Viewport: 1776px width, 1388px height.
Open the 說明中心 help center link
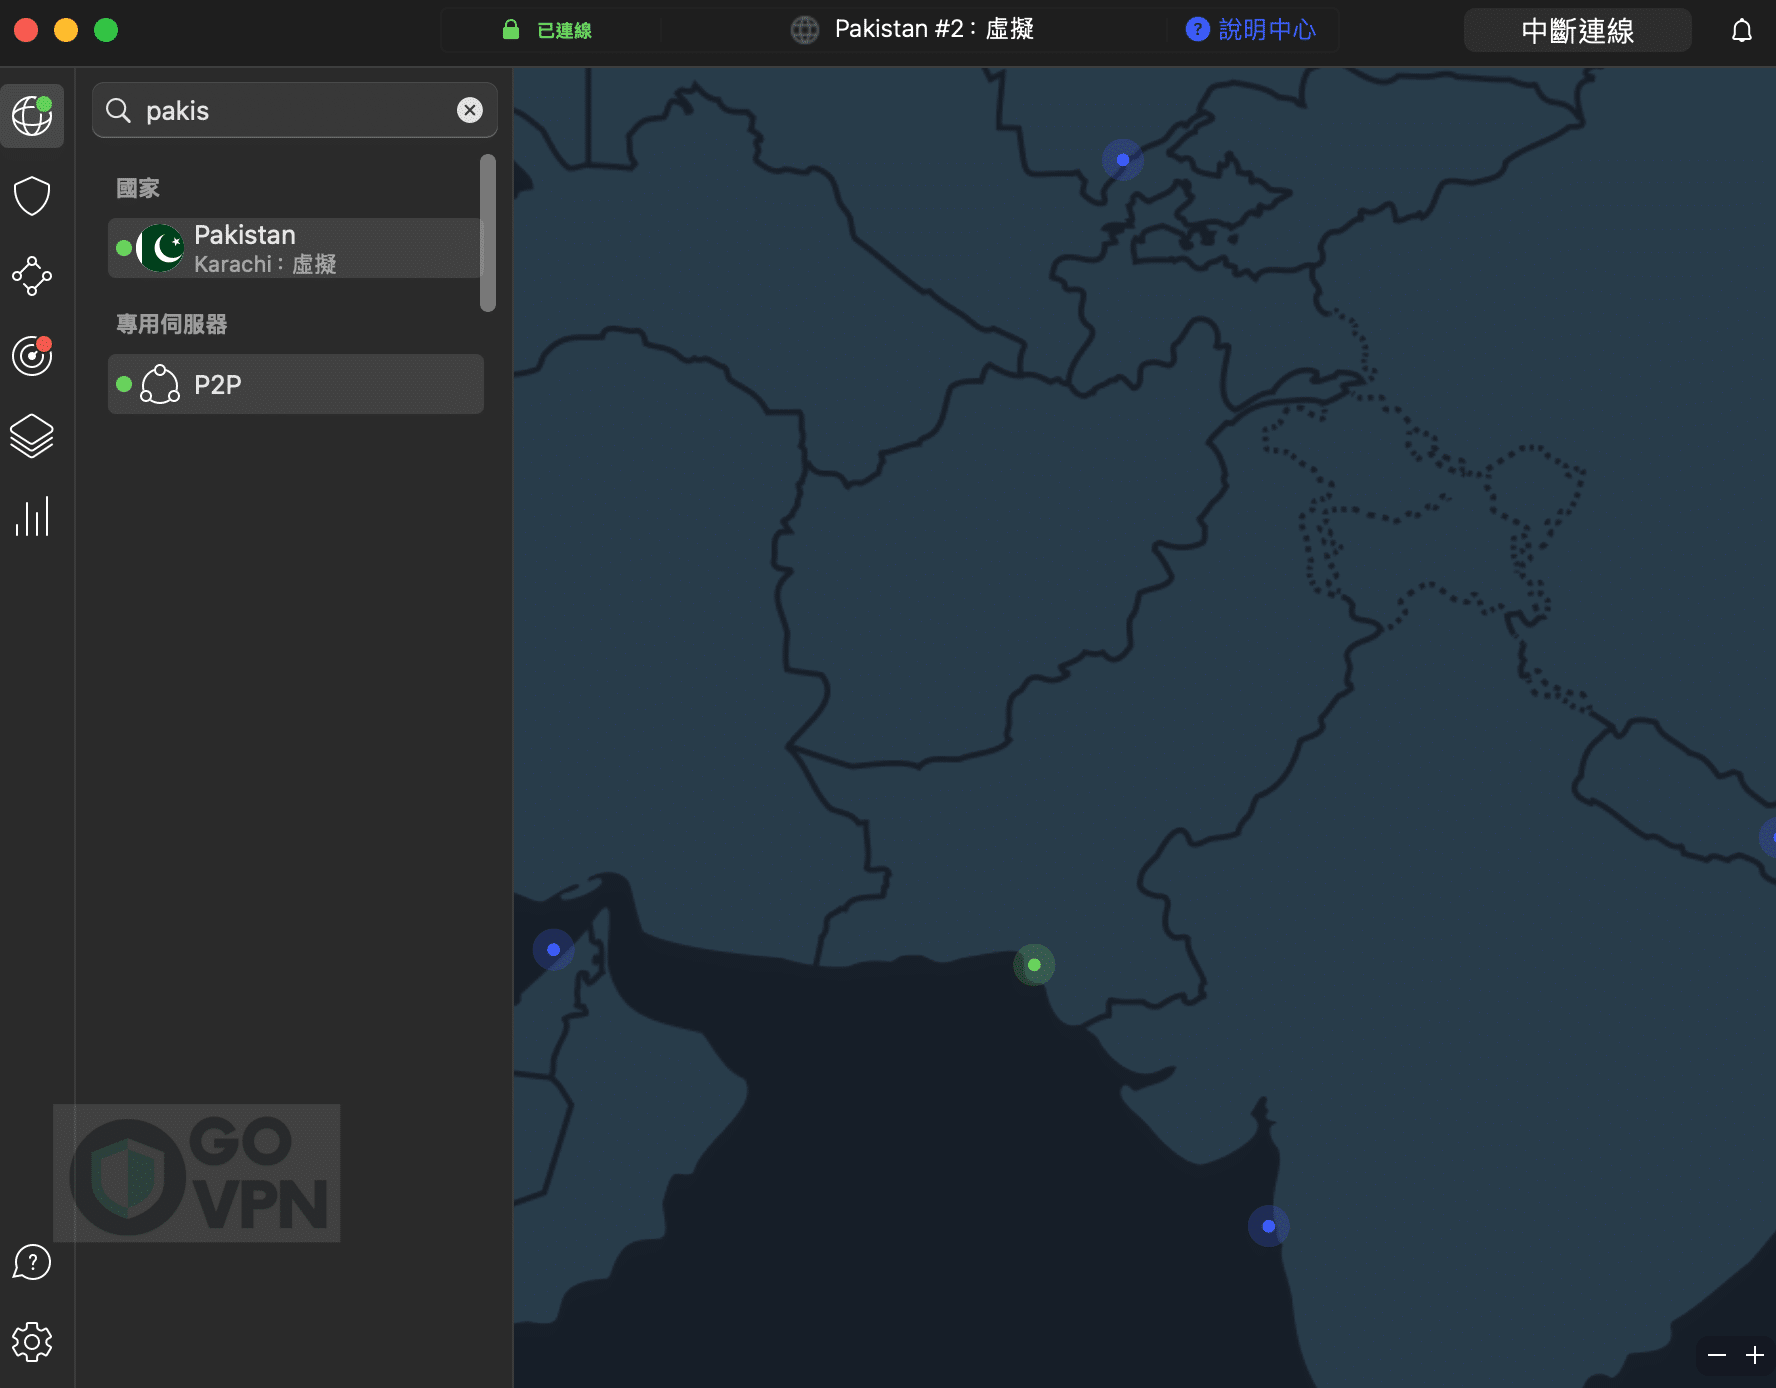click(1251, 30)
